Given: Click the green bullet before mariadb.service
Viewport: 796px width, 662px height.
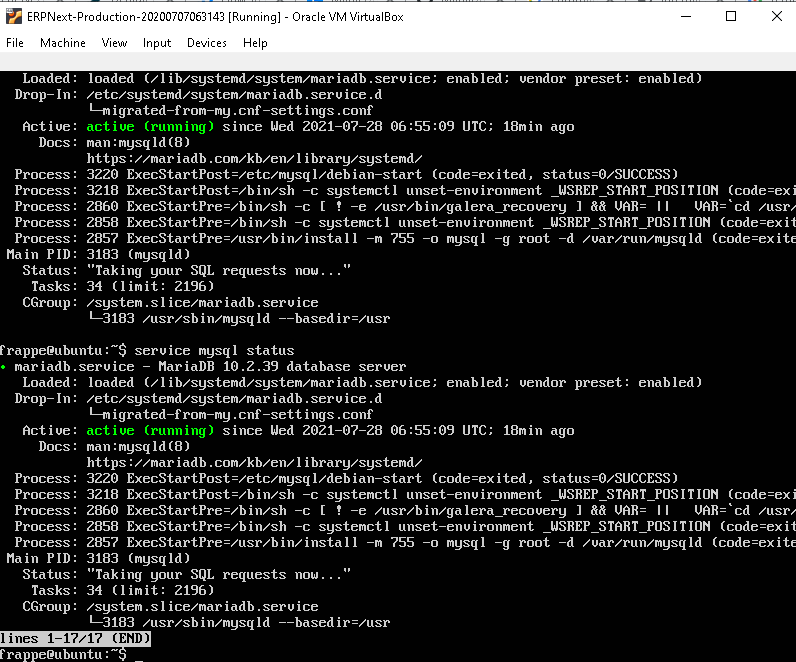Looking at the screenshot, I should (x=3, y=367).
